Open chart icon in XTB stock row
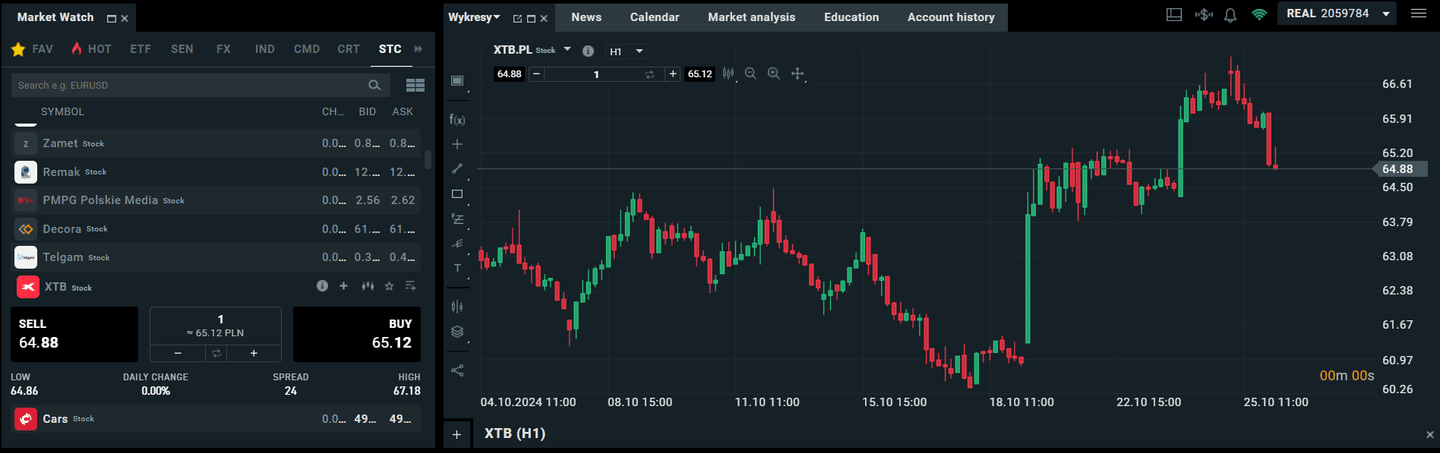The image size is (1440, 453). [x=367, y=286]
